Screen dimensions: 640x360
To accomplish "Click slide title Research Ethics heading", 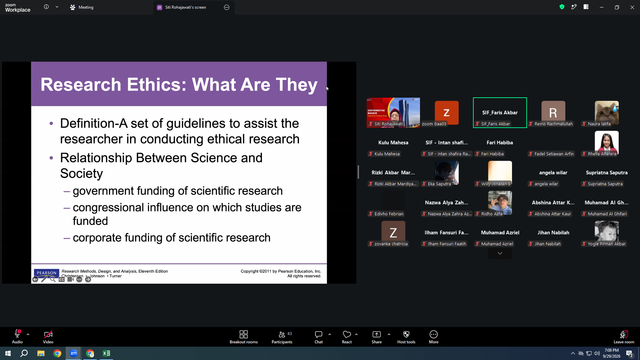I will point(179,84).
